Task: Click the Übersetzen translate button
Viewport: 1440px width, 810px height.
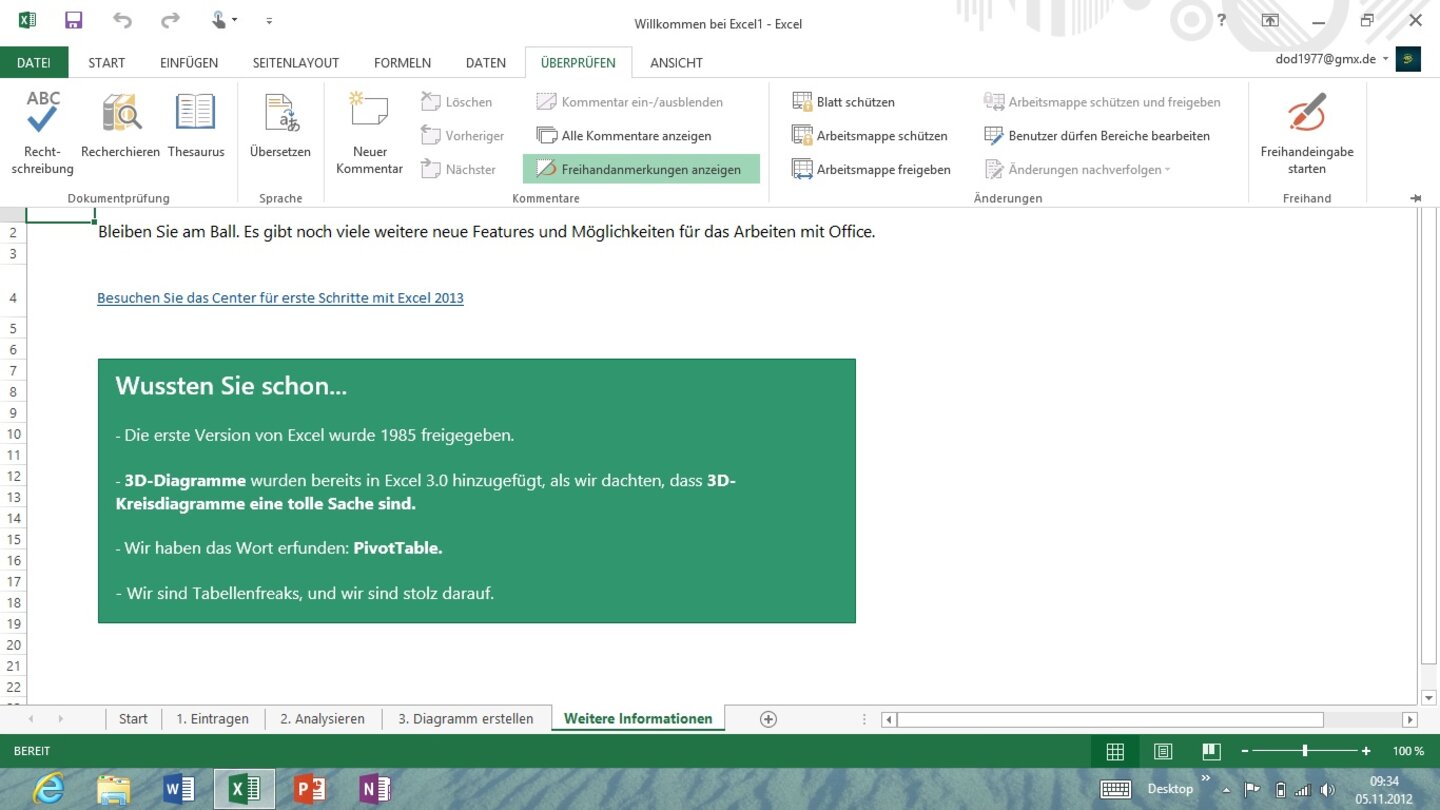Action: coord(280,125)
